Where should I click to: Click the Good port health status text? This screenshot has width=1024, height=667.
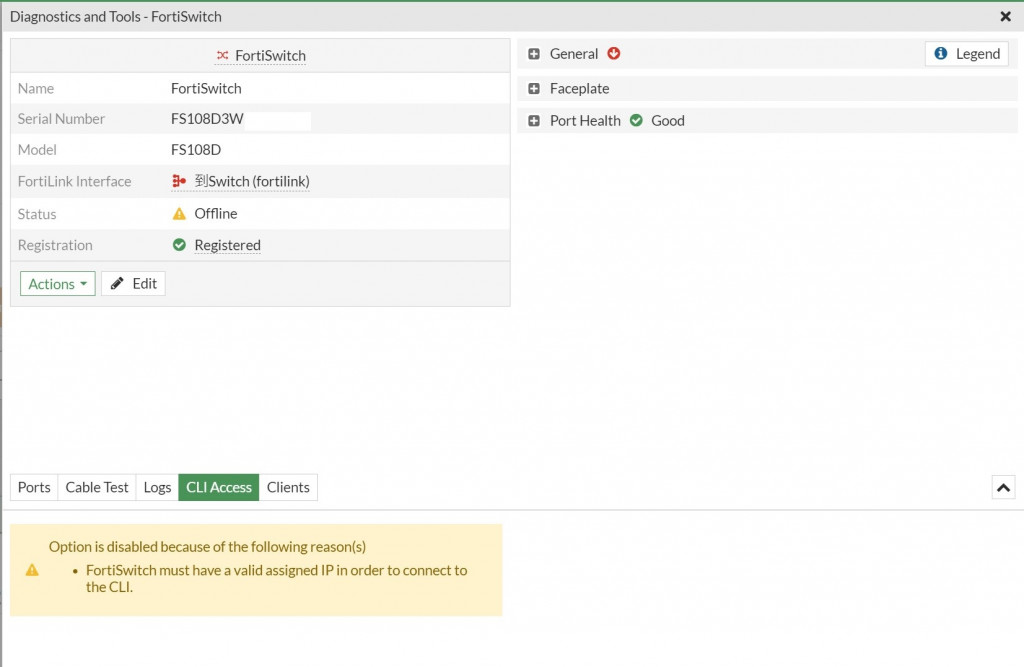click(667, 120)
